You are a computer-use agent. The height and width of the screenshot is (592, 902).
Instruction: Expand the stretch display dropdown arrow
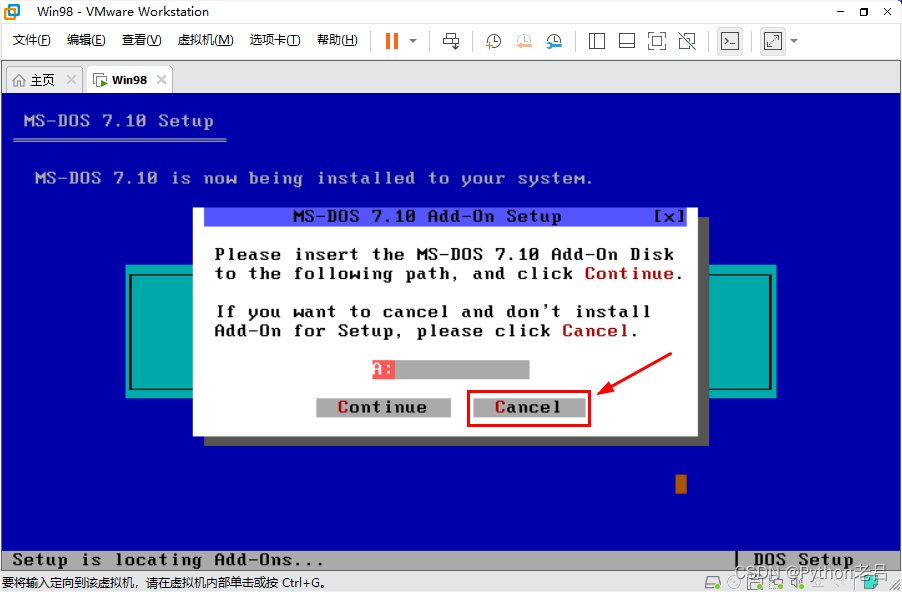(x=794, y=41)
